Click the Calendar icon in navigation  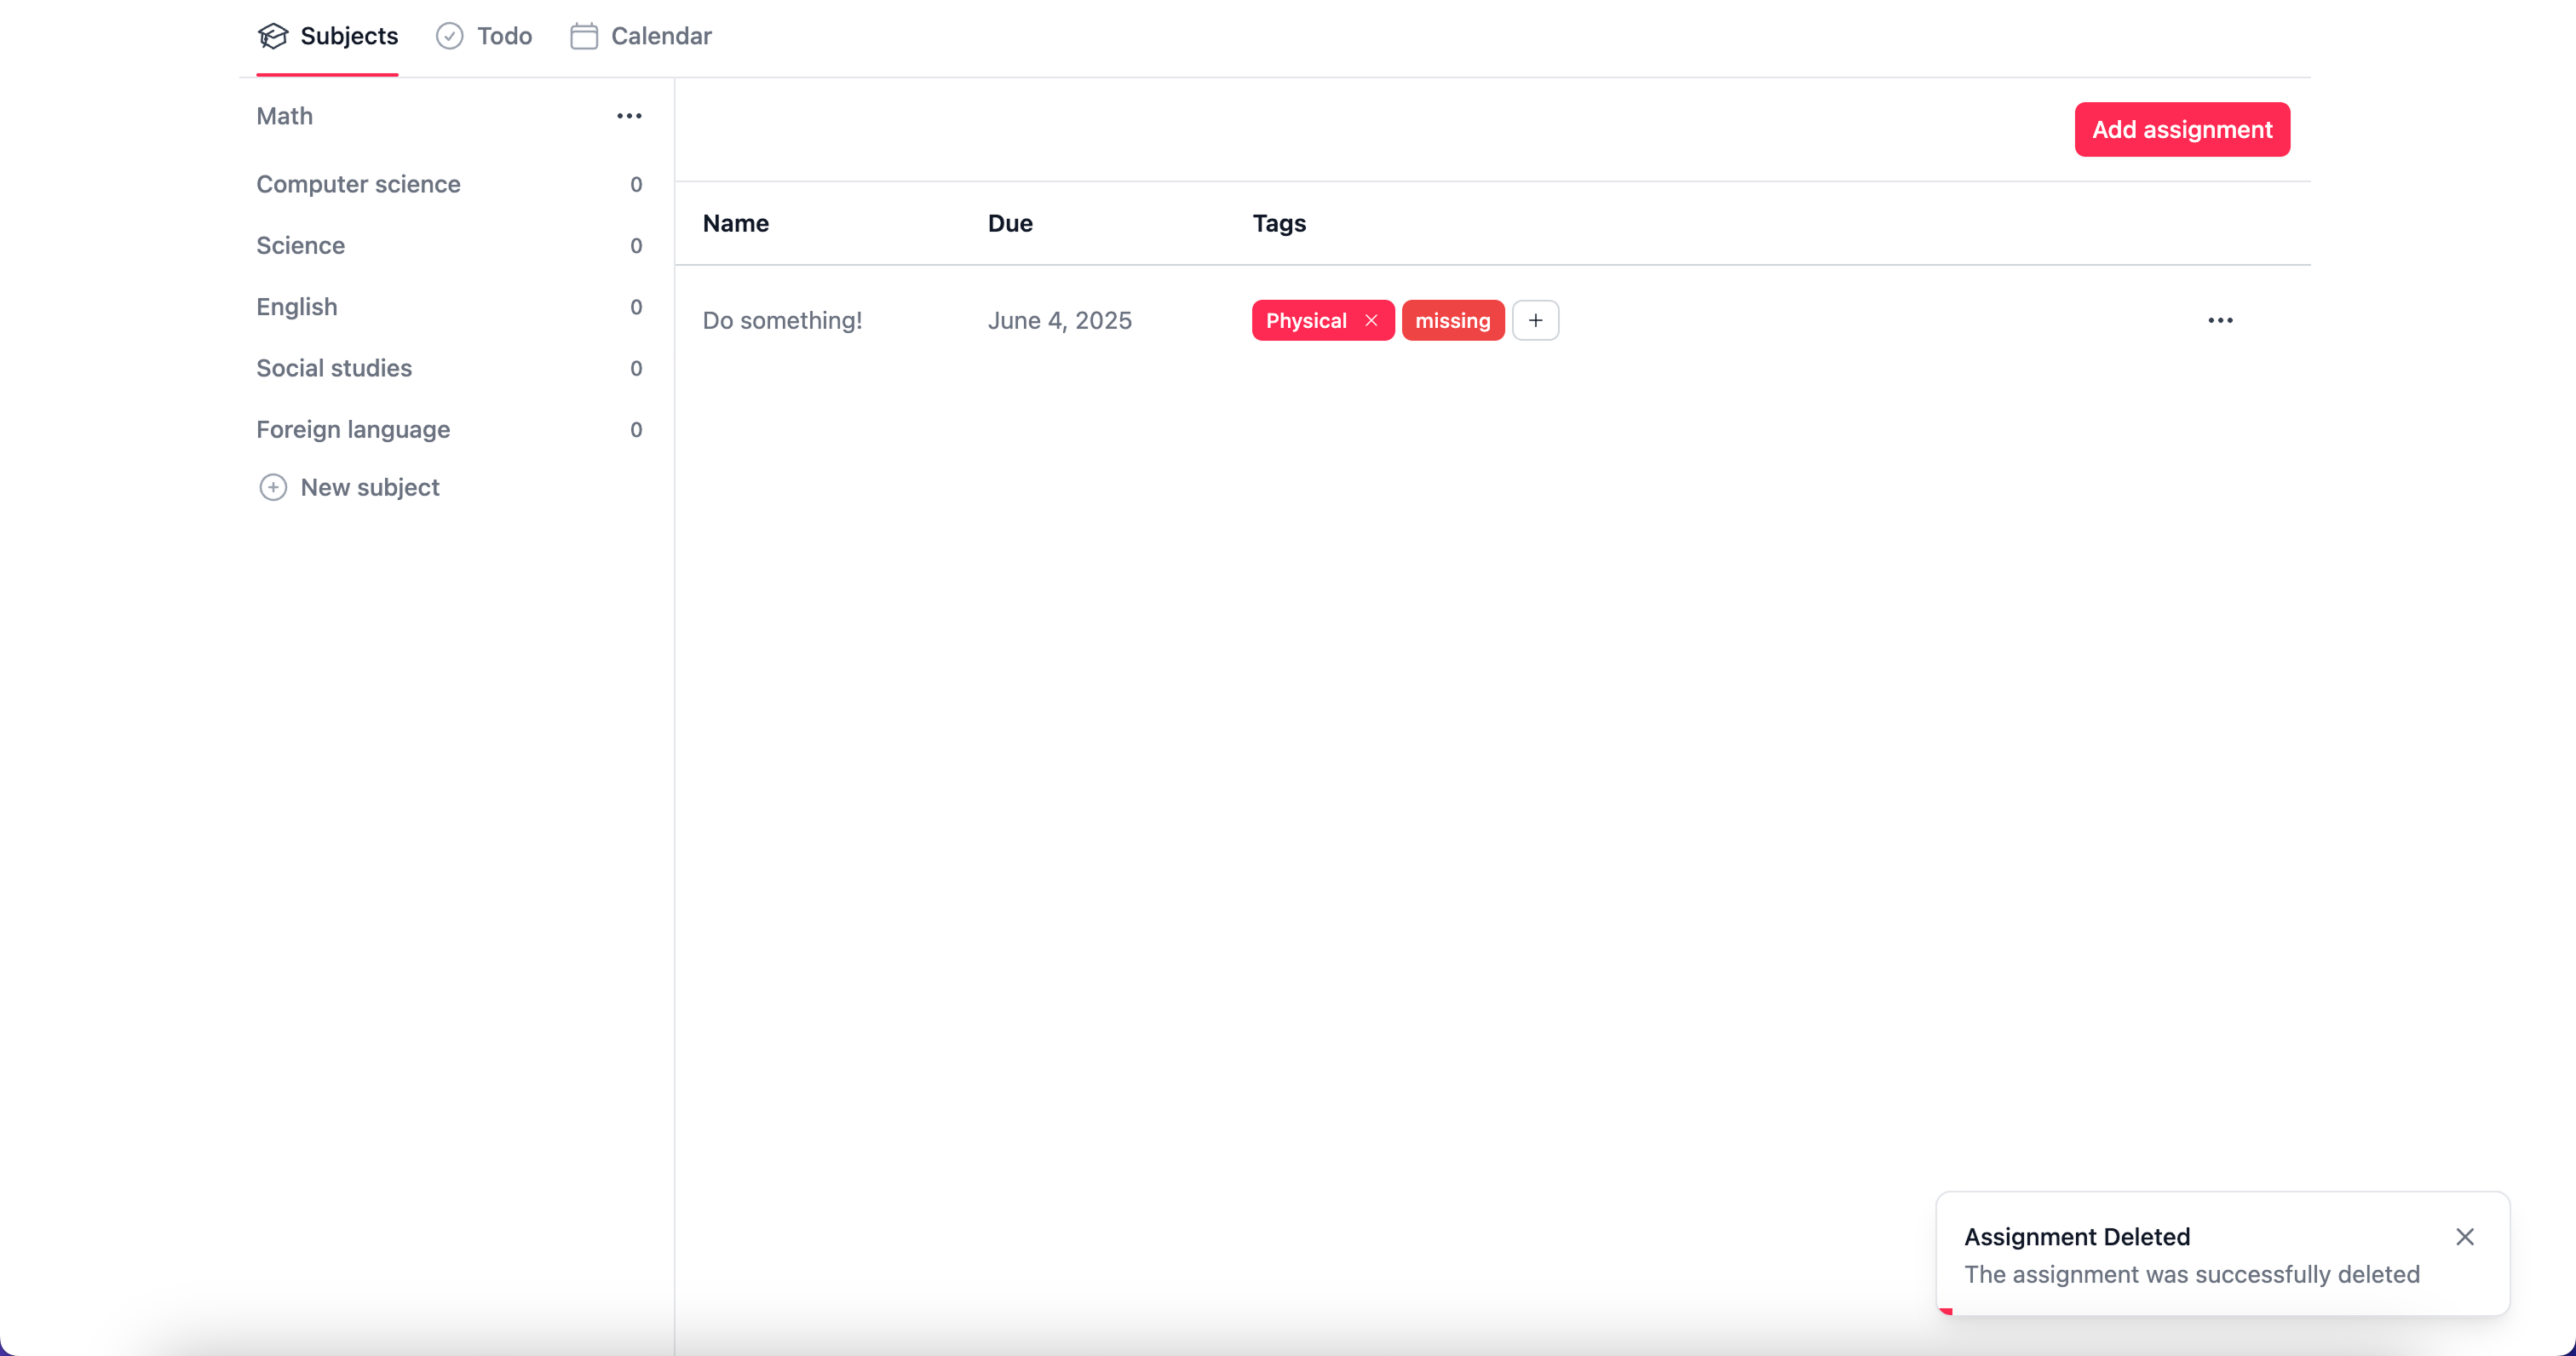coord(584,36)
